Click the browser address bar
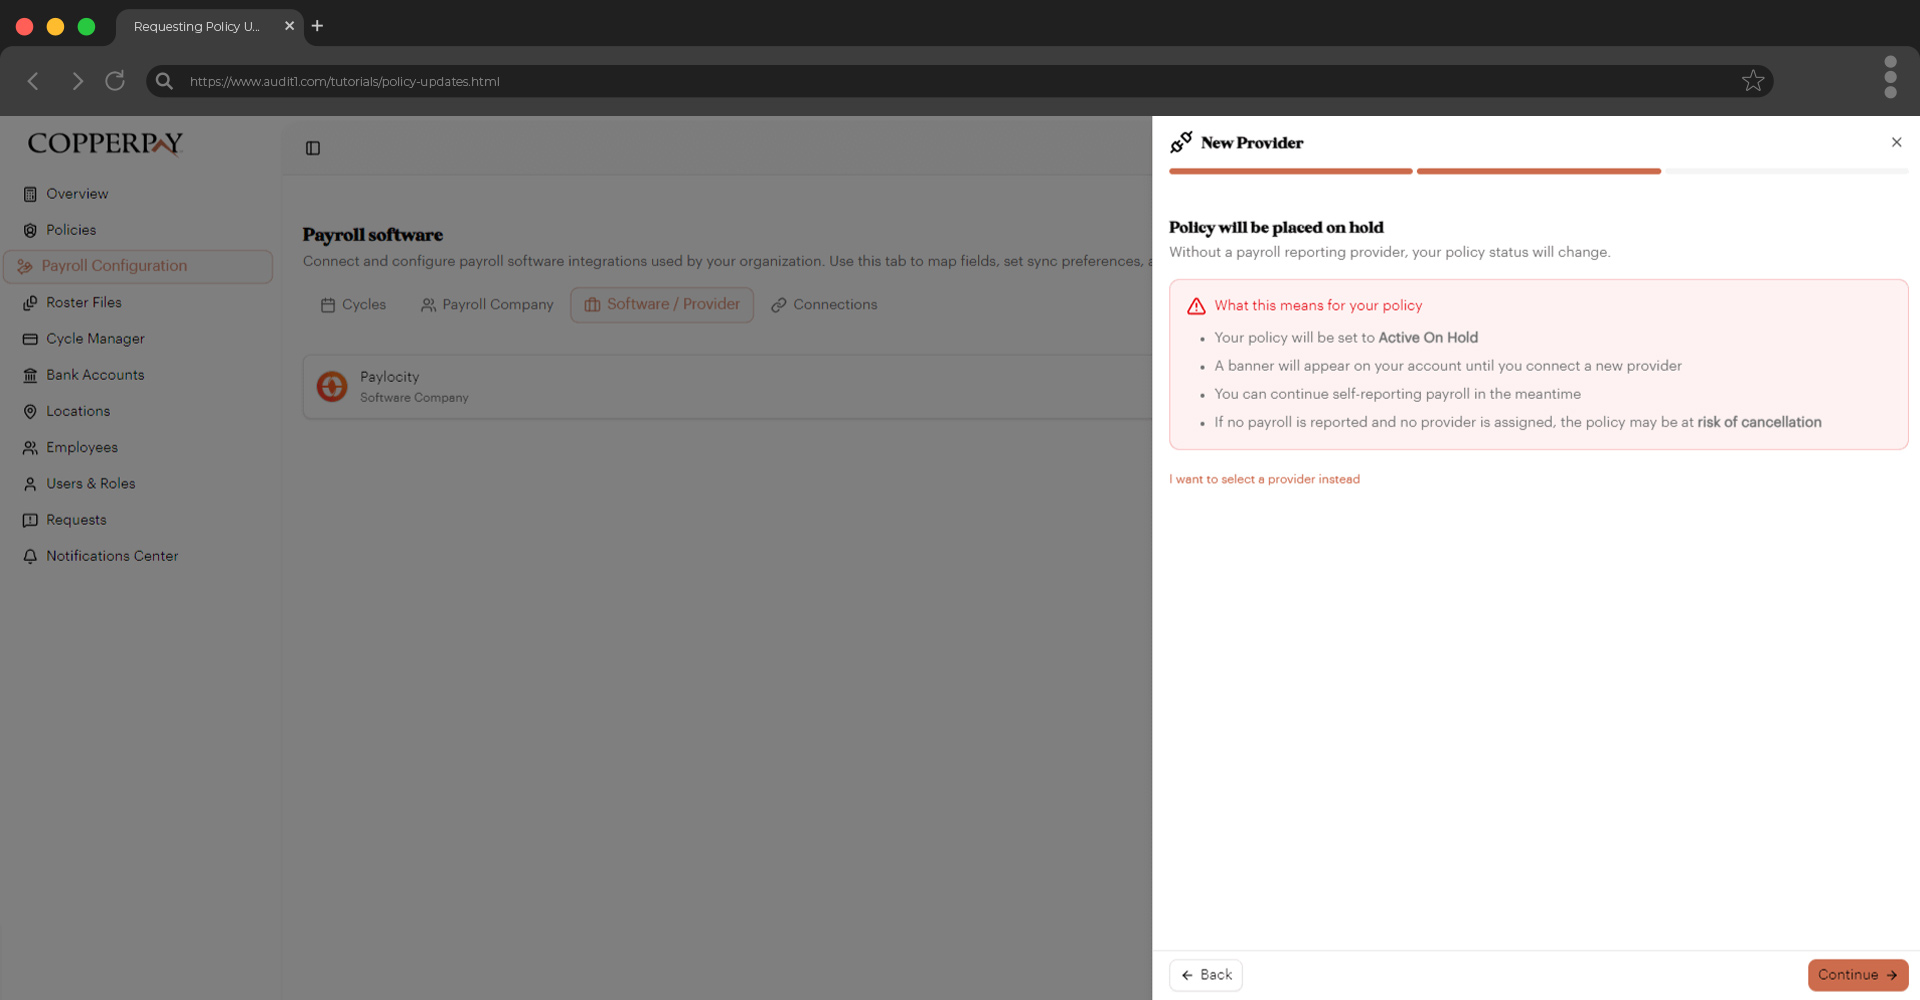The image size is (1920, 1000). 900,81
